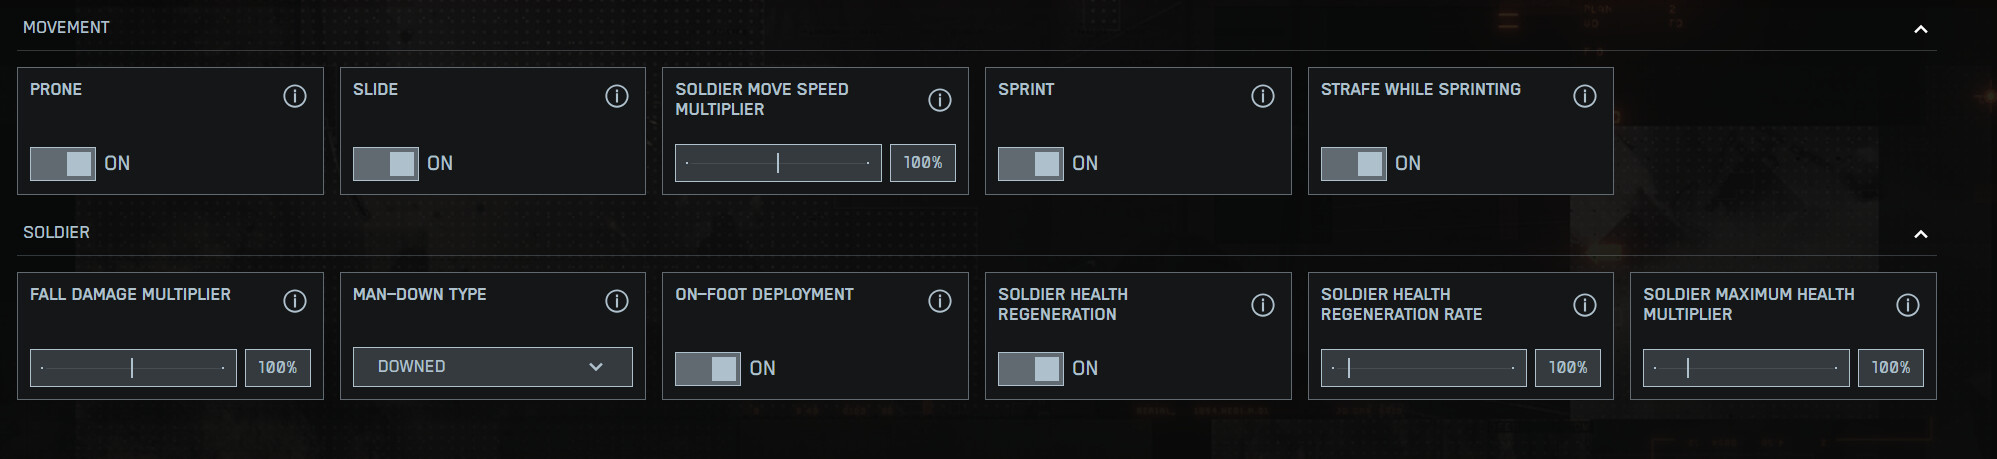Screen dimensions: 1997x459
Task: Click the Movement section header
Action: (x=66, y=27)
